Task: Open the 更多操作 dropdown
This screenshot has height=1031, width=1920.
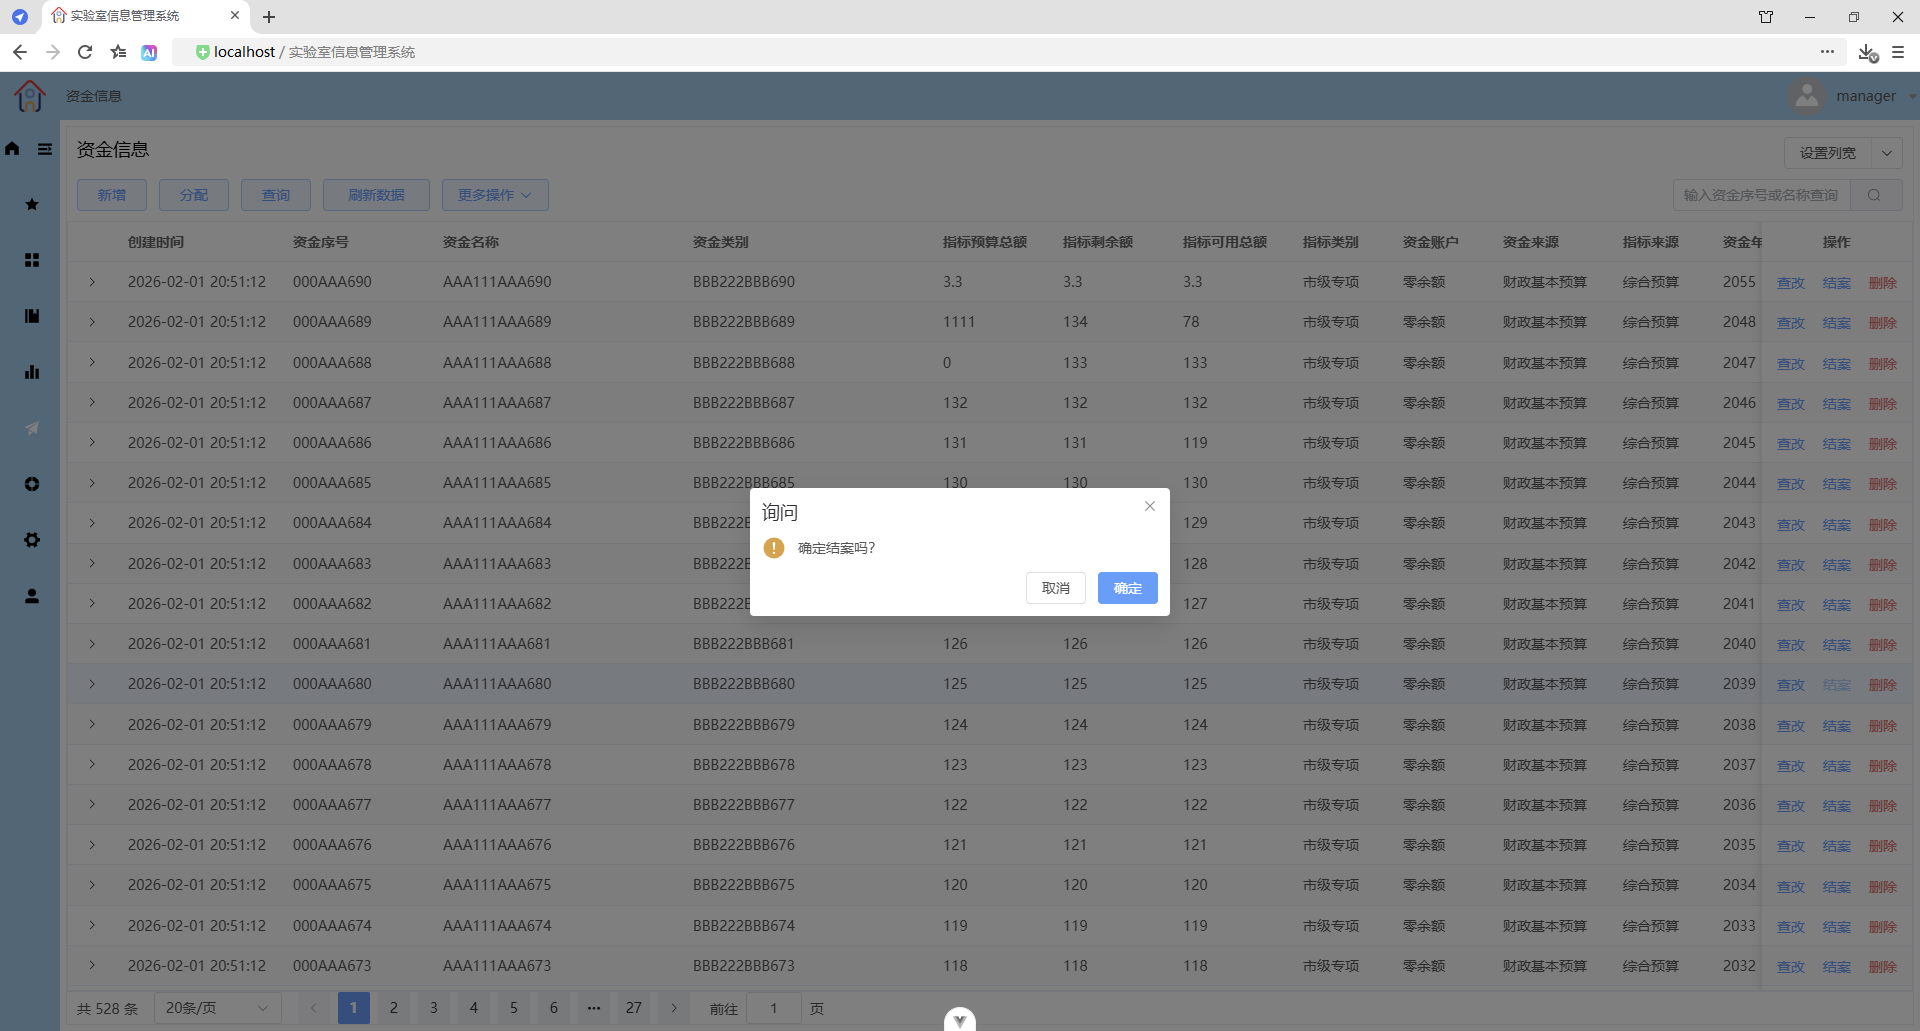Action: [x=495, y=195]
